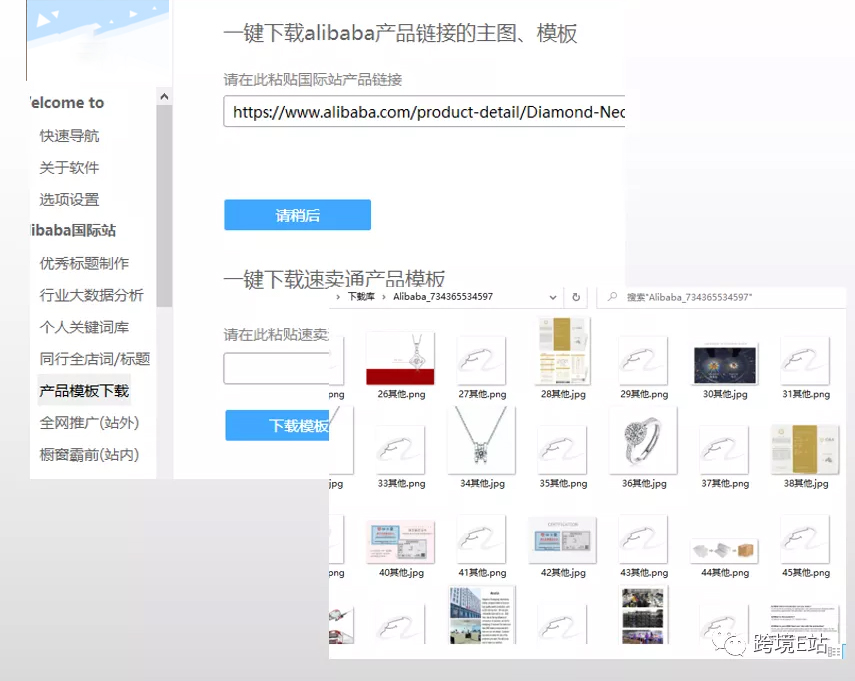Click 下载库 in the explorer breadcrumb

click(x=362, y=297)
